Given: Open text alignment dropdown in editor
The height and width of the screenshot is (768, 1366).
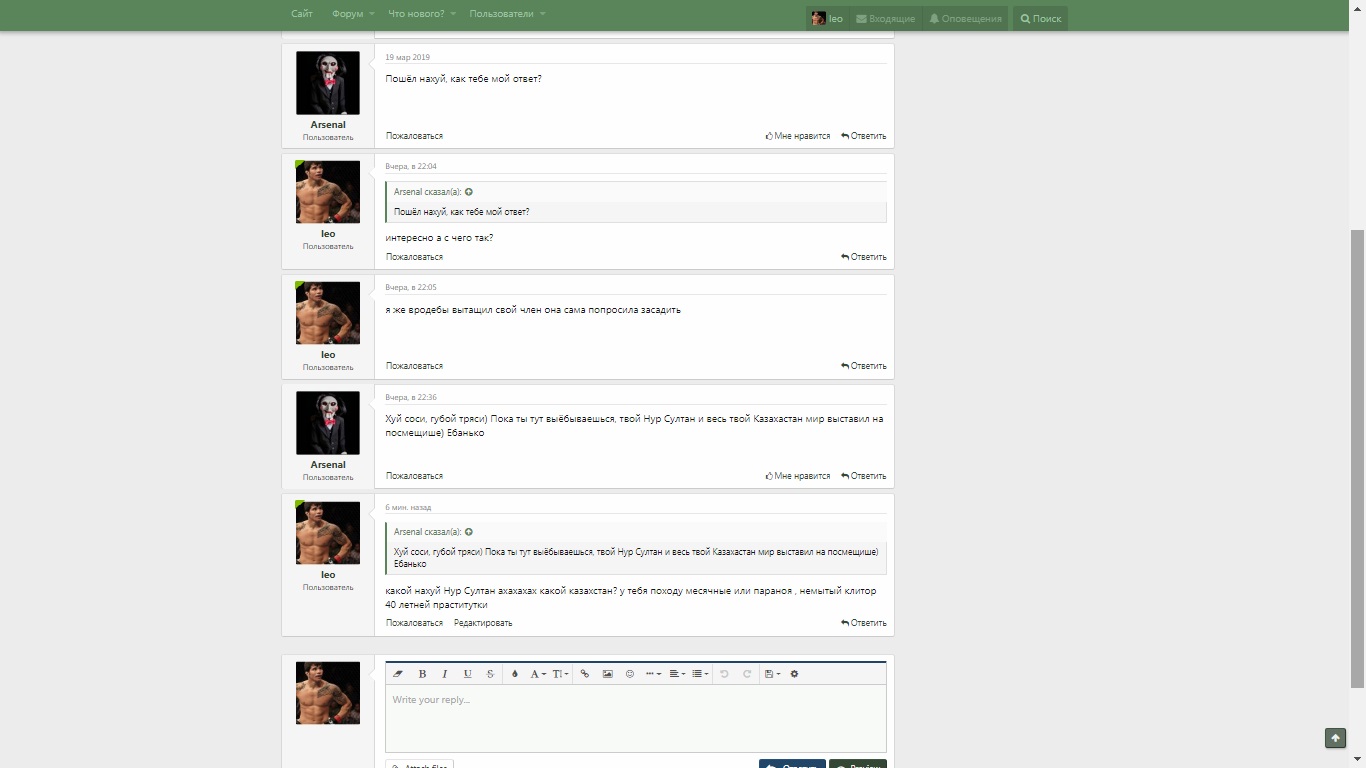Looking at the screenshot, I should coord(677,674).
